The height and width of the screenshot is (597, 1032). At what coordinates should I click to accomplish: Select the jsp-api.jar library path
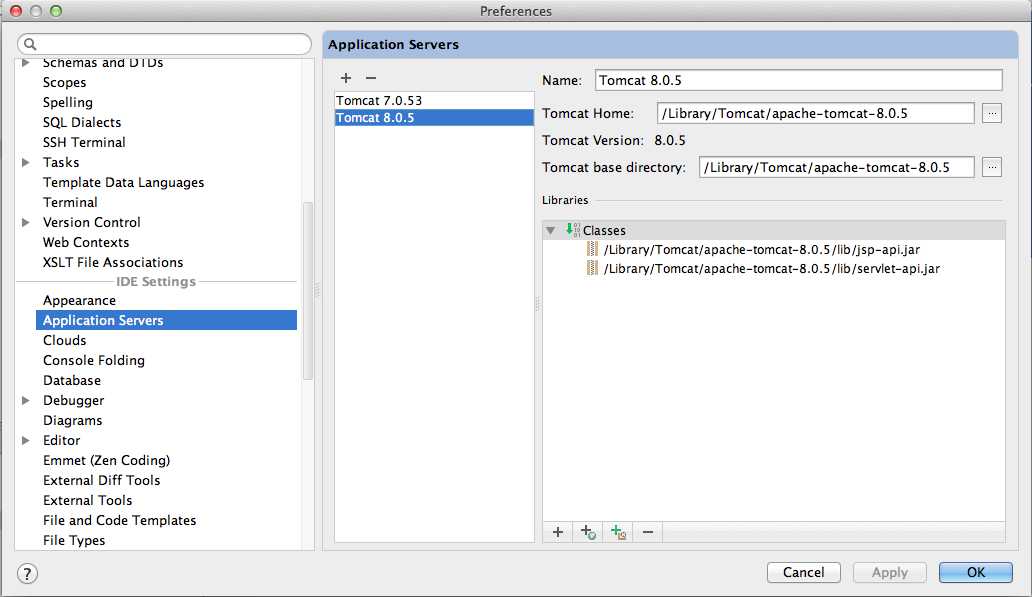[761, 249]
